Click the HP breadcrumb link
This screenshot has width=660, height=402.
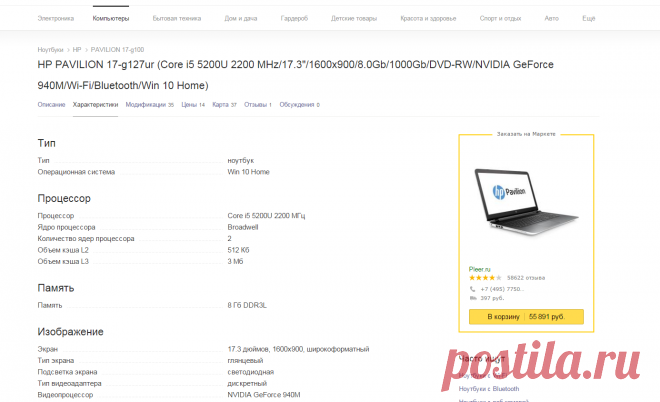[x=77, y=50]
